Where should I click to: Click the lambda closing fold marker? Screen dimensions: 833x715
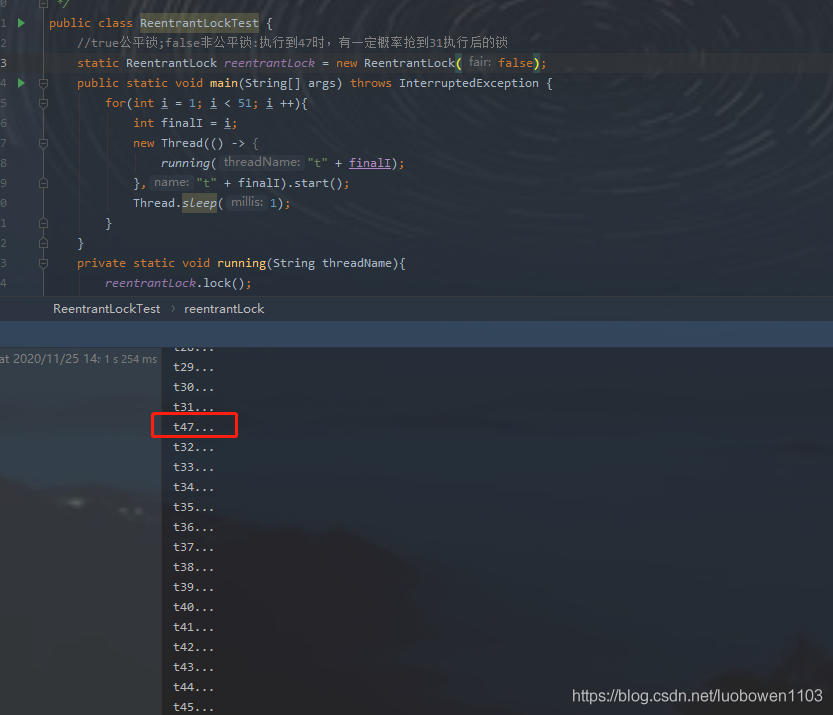[x=44, y=183]
